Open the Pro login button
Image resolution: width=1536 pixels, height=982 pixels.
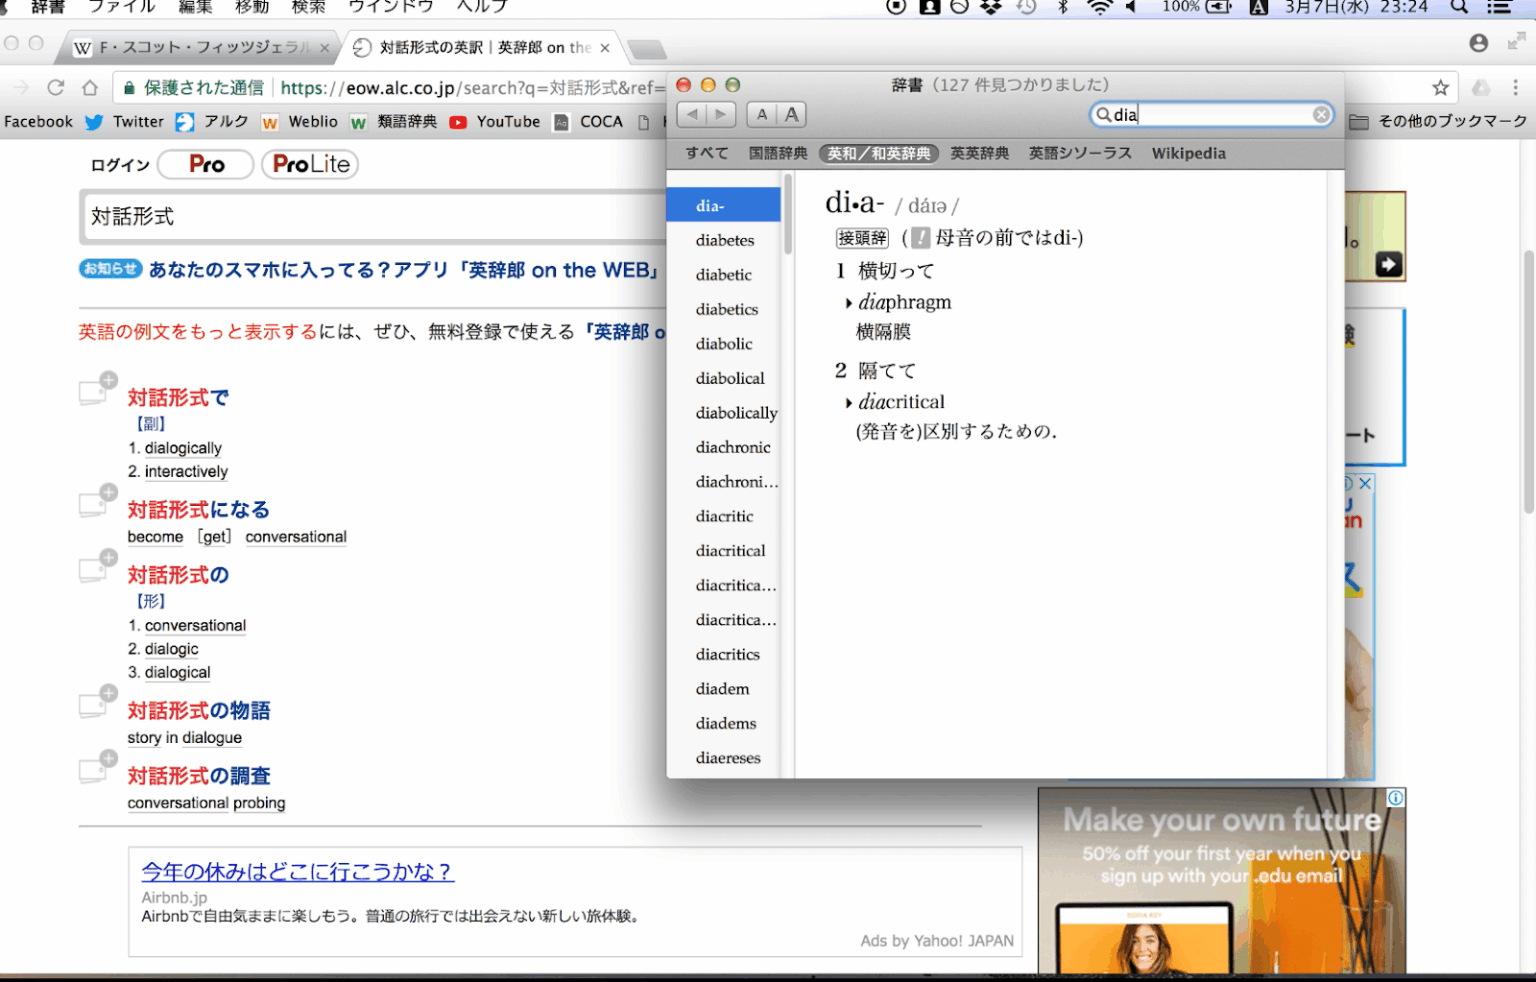point(205,164)
